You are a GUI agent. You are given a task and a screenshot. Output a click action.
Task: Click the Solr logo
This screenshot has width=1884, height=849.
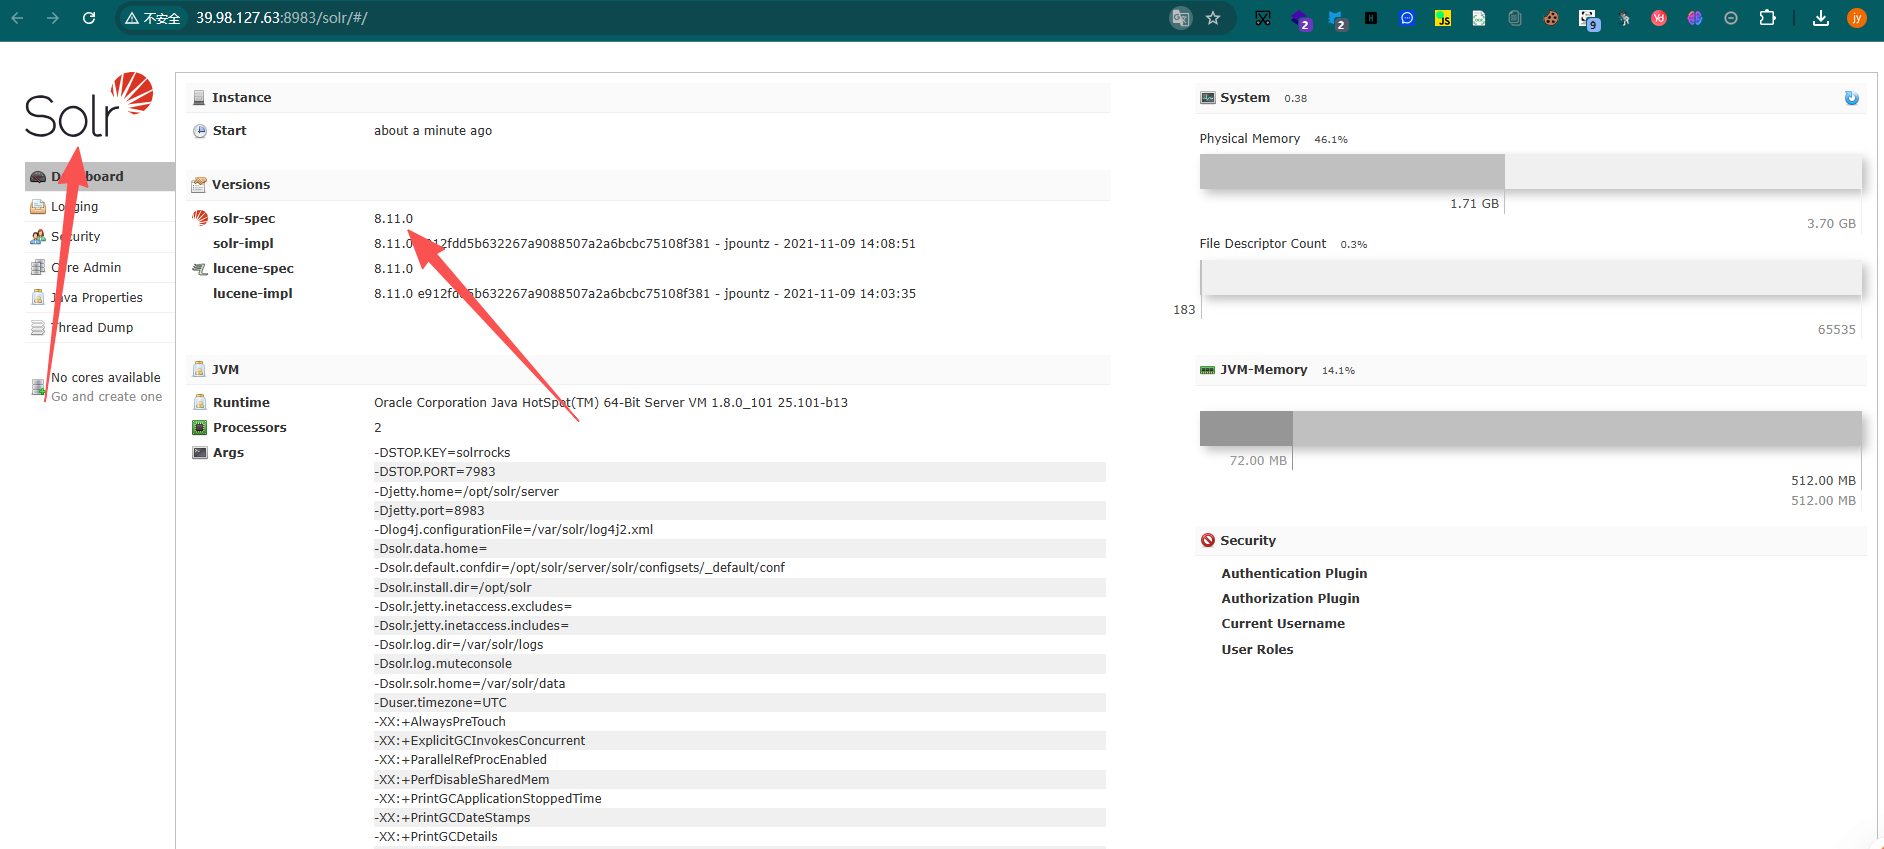(88, 106)
